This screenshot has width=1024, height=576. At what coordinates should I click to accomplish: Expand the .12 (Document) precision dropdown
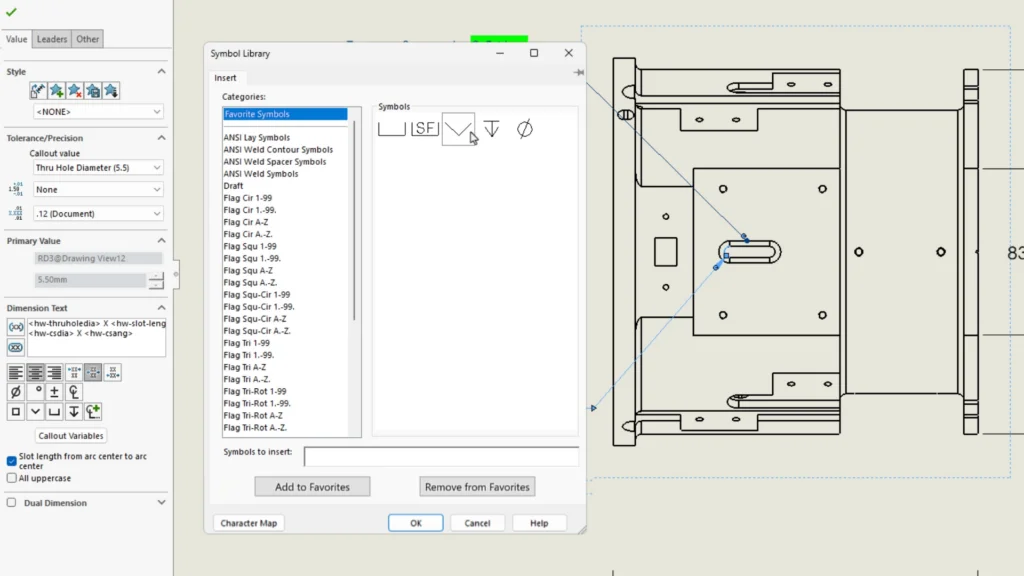(x=97, y=213)
